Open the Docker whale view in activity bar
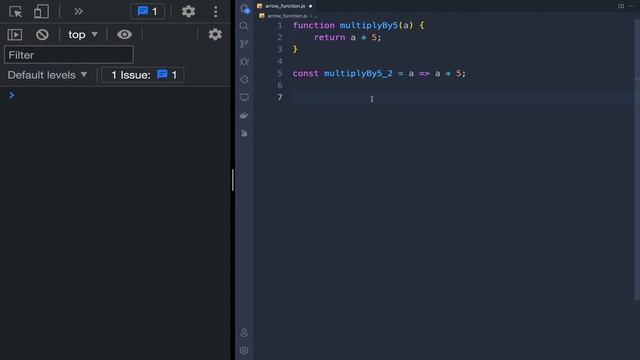Screen dimensions: 640x360 click(244, 116)
